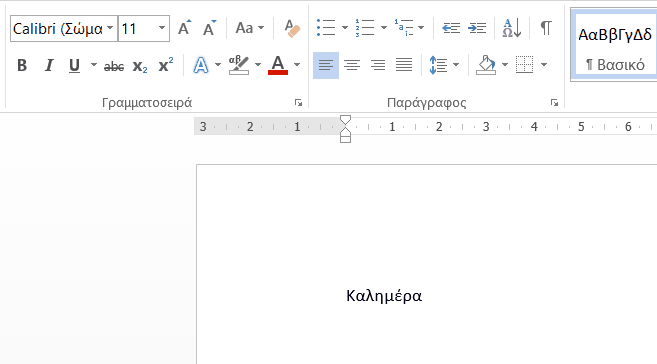
Task: Sort text alphabetically icon
Action: coord(512,28)
